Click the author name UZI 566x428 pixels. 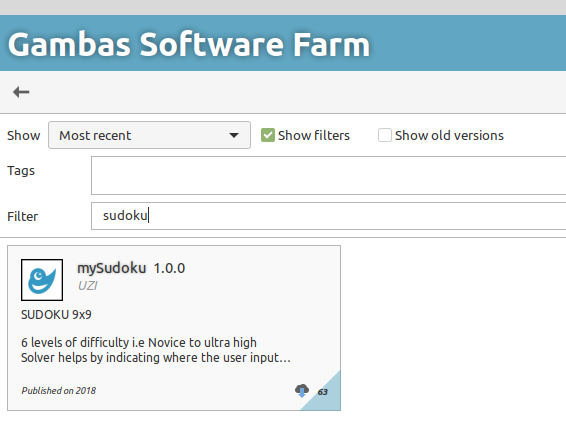[x=88, y=286]
